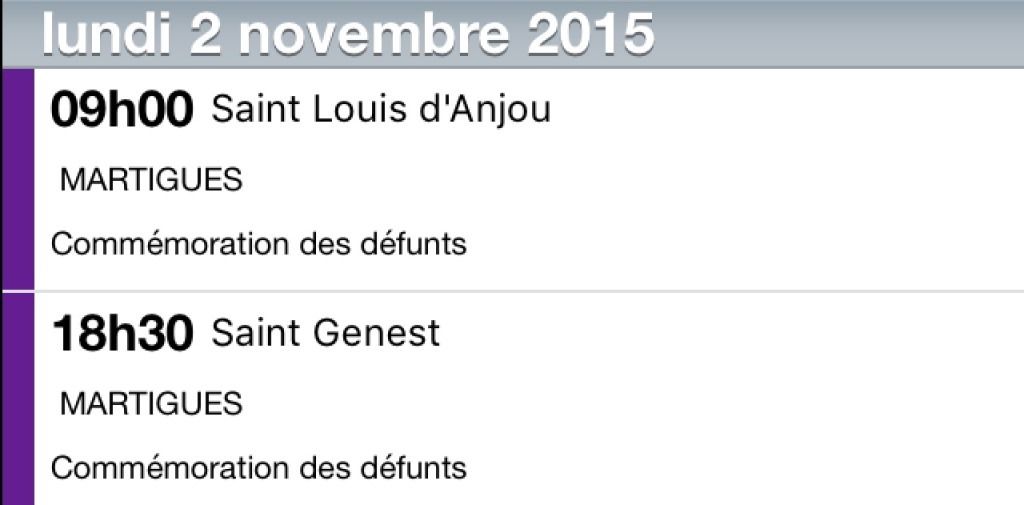The height and width of the screenshot is (505, 1024).
Task: Click the word lundi in the header
Action: tap(106, 35)
